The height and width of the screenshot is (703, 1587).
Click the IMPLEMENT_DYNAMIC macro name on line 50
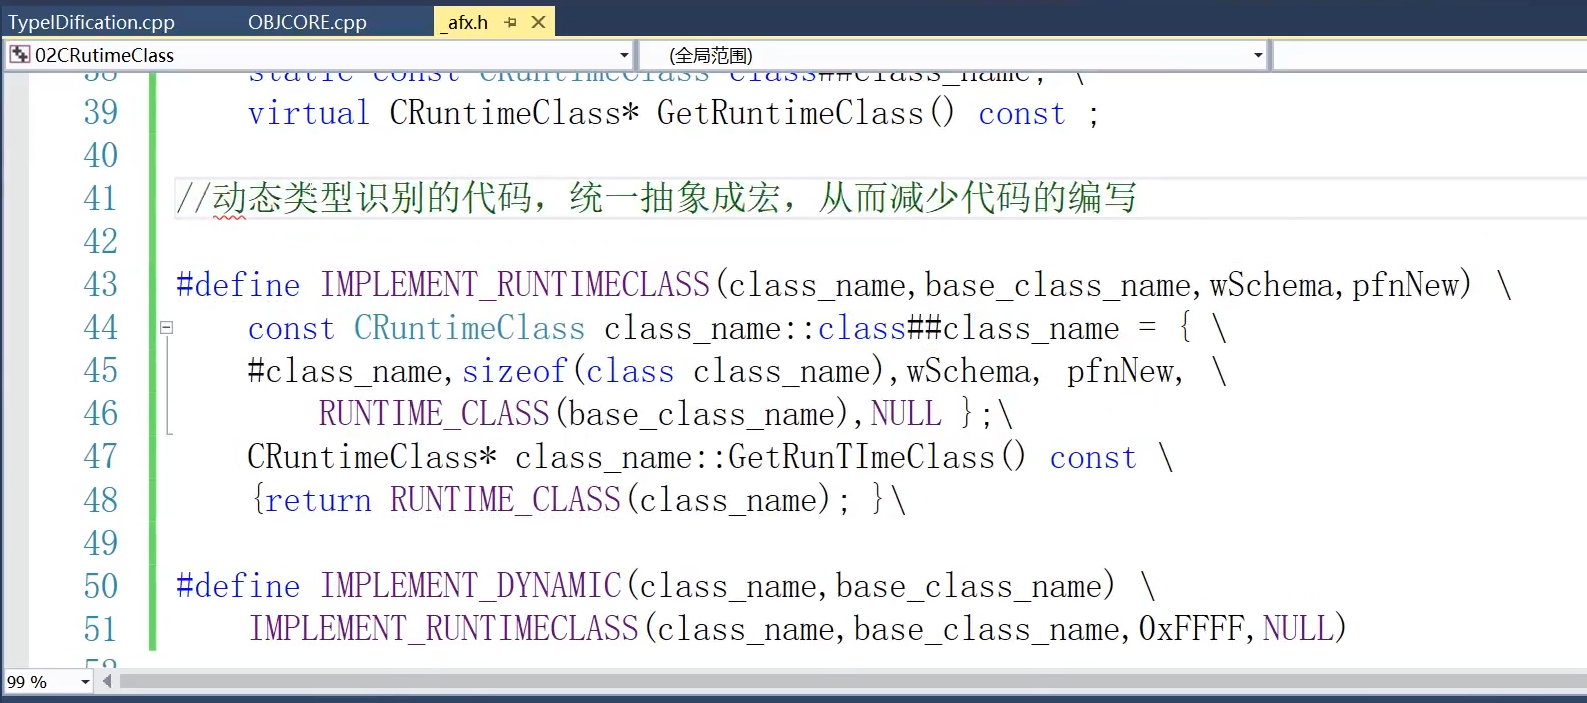(471, 586)
